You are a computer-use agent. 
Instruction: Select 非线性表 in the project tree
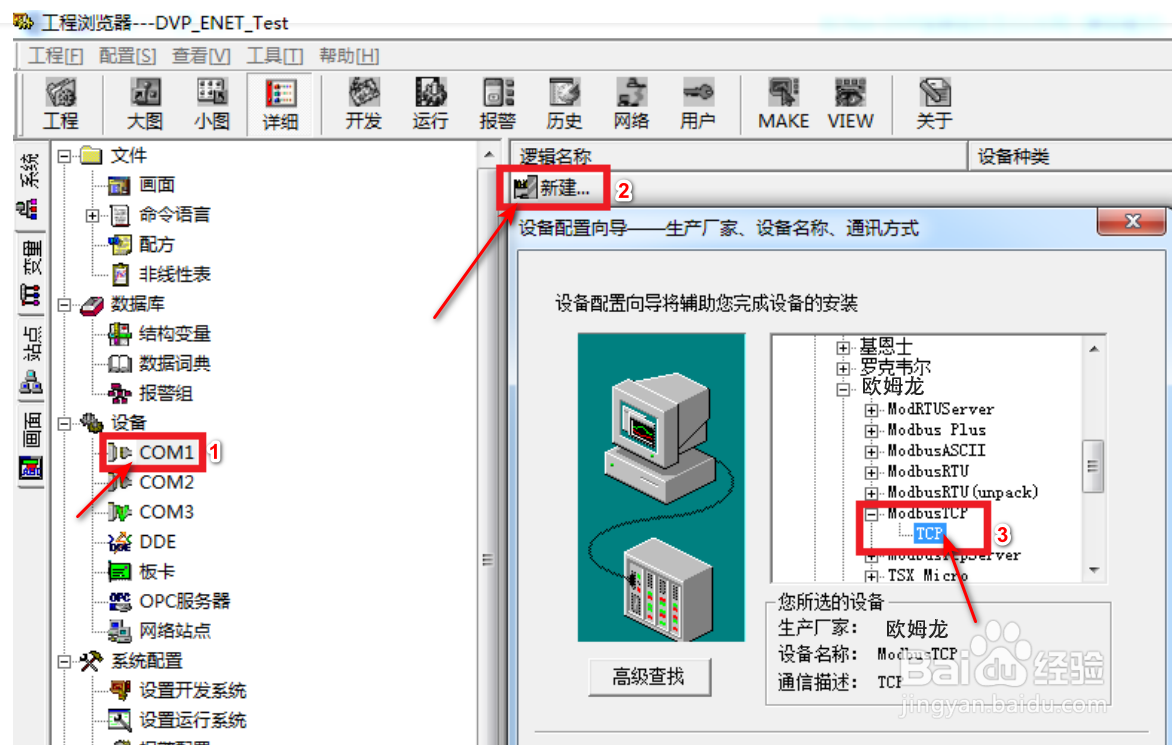click(x=175, y=274)
